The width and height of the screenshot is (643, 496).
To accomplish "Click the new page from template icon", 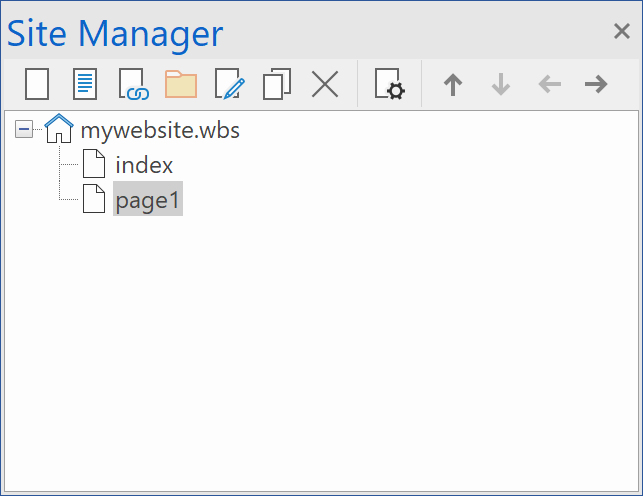I will pos(84,84).
